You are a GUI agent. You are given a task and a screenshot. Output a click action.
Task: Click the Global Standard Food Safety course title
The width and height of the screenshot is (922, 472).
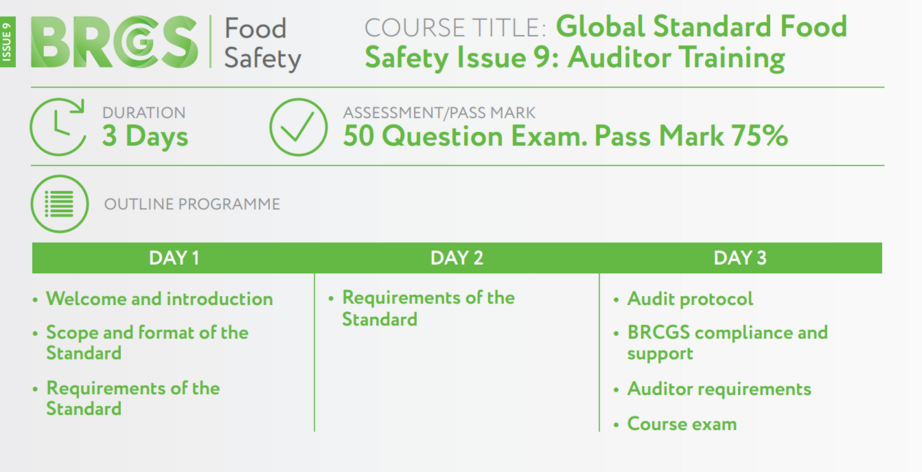point(606,42)
